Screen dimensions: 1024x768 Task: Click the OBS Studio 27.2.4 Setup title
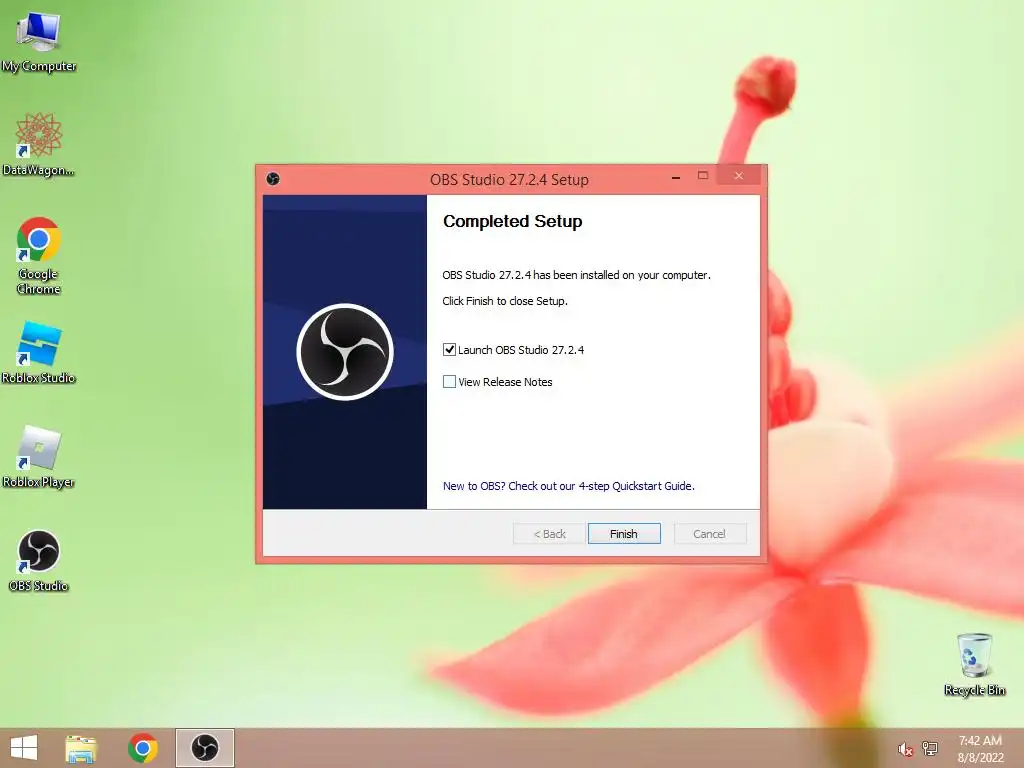[x=509, y=180]
